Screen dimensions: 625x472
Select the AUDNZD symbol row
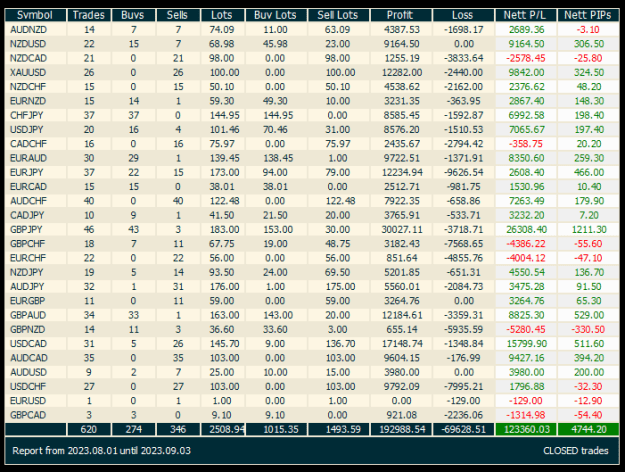pyautogui.click(x=312, y=30)
